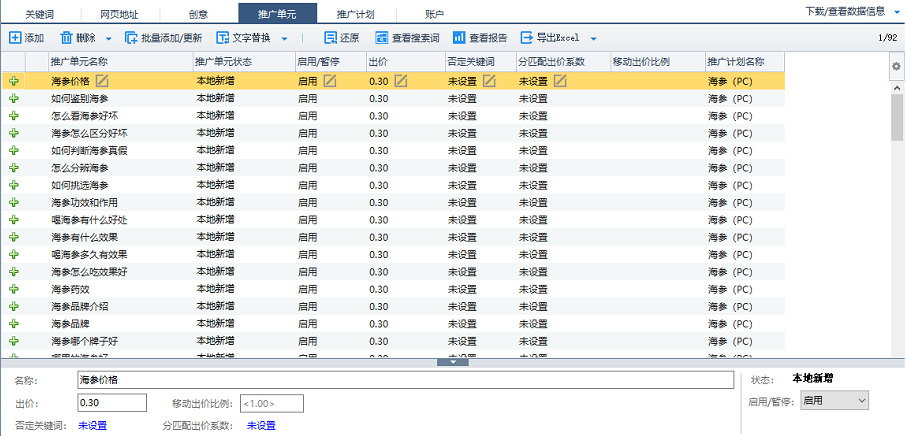Screen dimensions: 906x437
Task: Click green plus icon for 海参价格 row
Action: [x=14, y=81]
